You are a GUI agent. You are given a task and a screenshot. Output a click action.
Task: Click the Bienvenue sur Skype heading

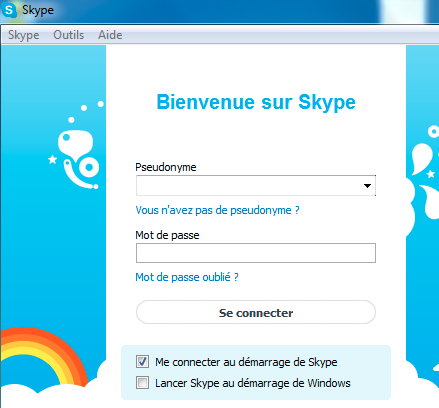pyautogui.click(x=256, y=102)
